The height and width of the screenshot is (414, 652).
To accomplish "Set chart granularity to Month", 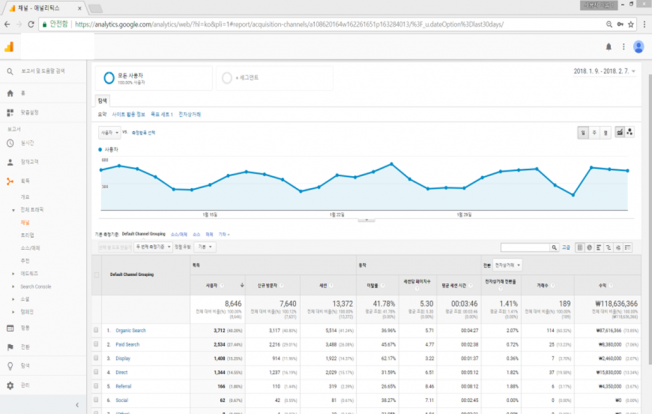I will pos(605,133).
